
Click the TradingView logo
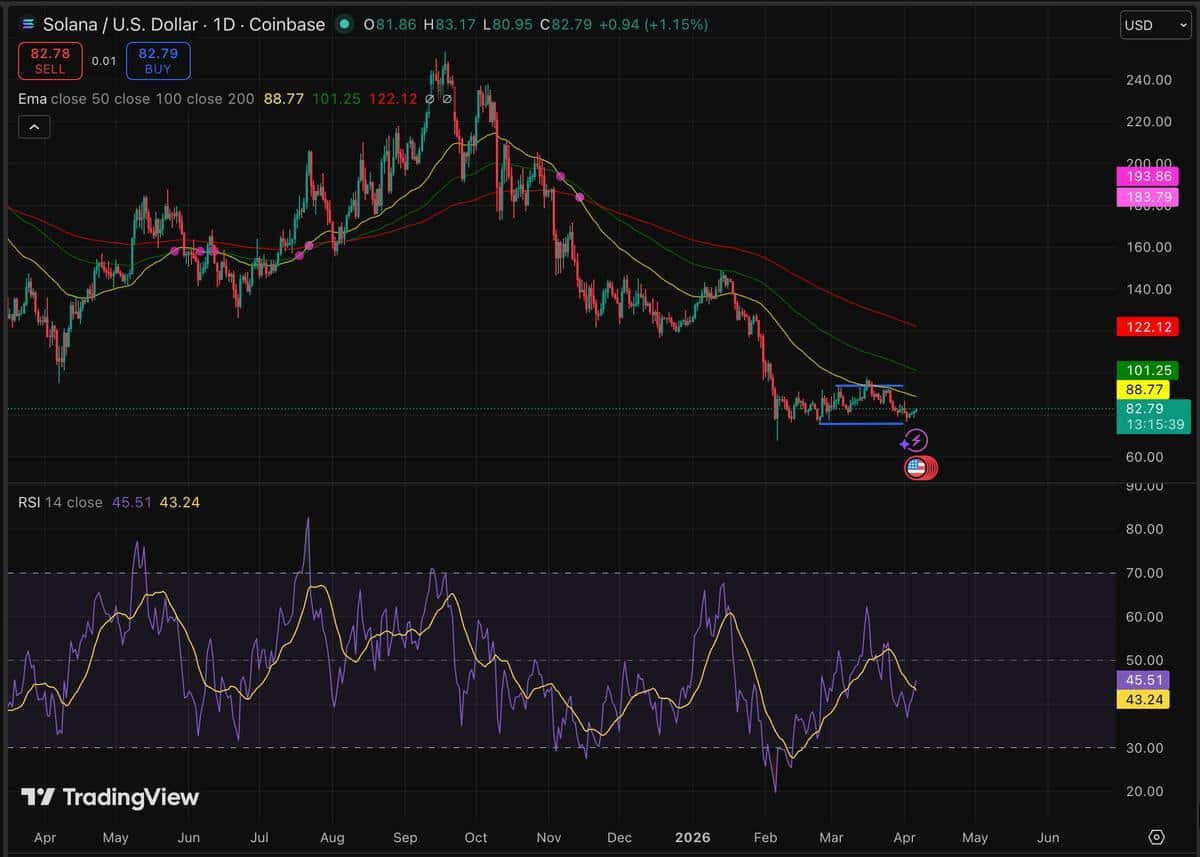tap(110, 797)
